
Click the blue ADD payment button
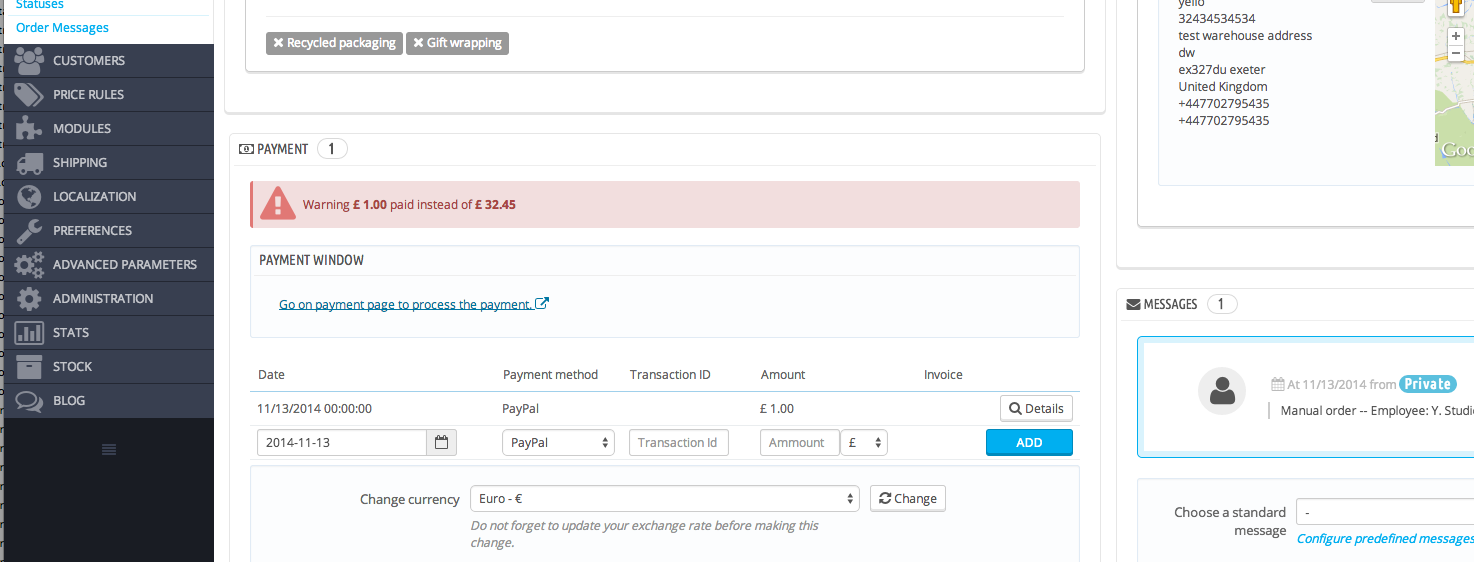[x=1029, y=442]
